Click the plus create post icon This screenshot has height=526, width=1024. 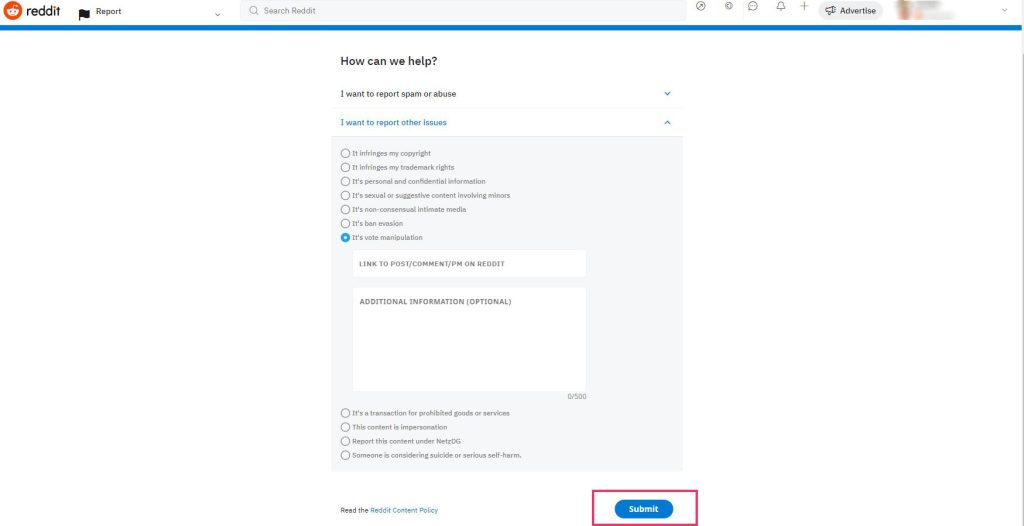click(804, 7)
